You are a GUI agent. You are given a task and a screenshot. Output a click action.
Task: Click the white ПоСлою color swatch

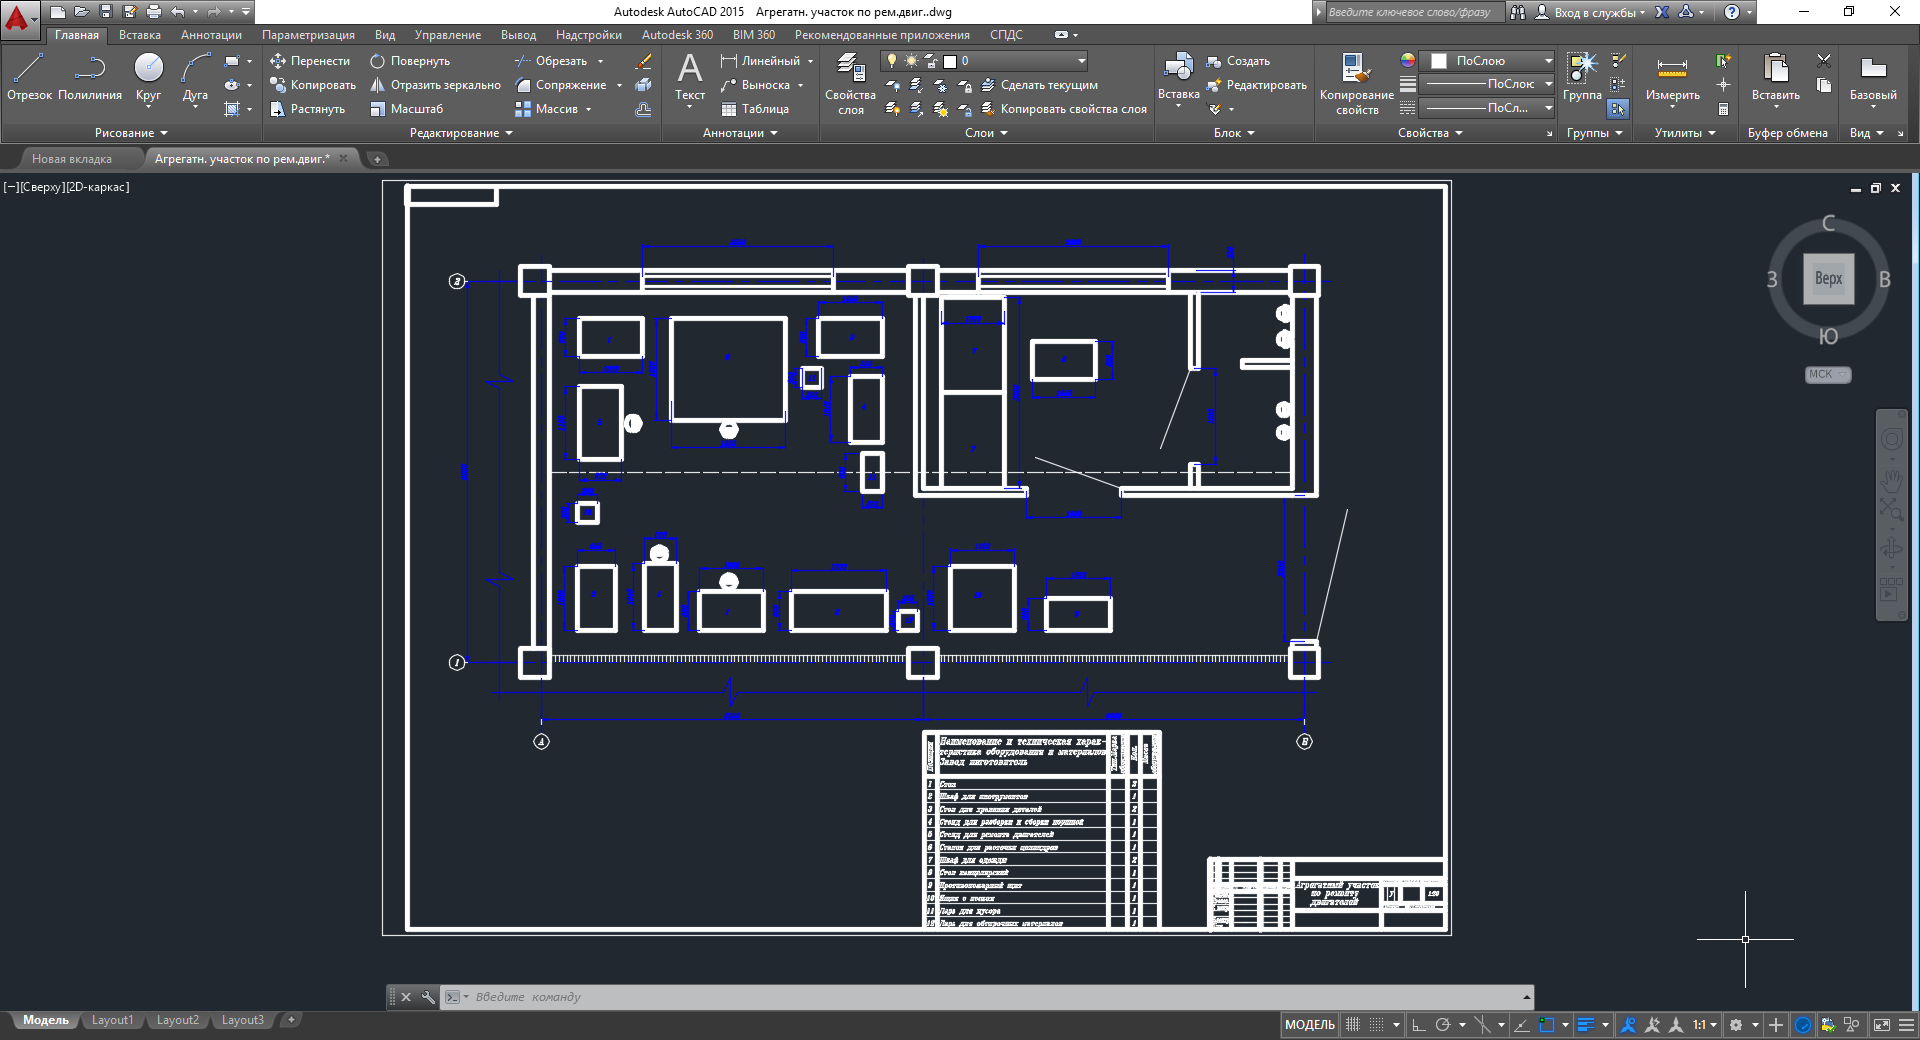click(1439, 61)
